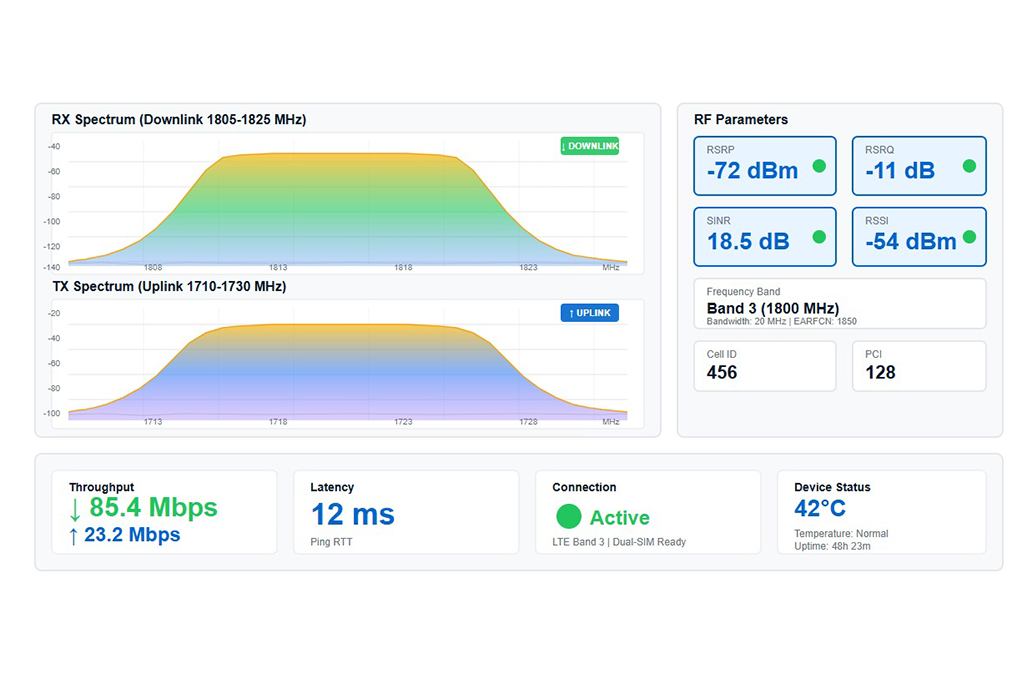Click the green RSRP status indicator dot
The width and height of the screenshot is (1024, 683).
(819, 166)
